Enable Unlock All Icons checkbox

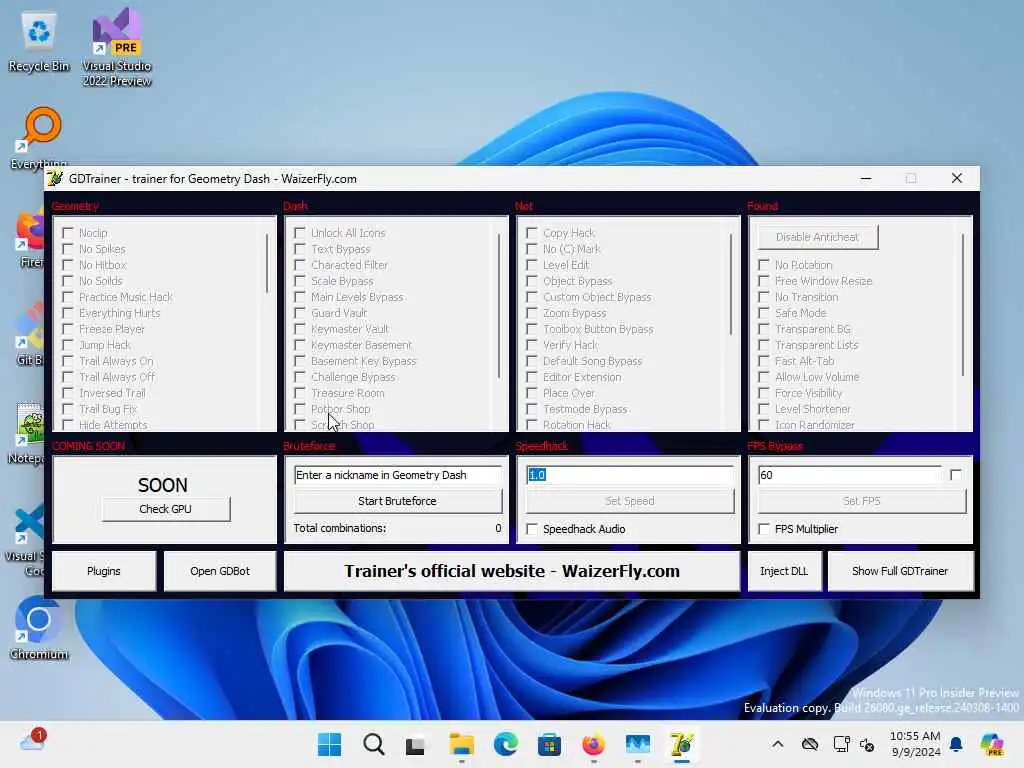point(300,232)
